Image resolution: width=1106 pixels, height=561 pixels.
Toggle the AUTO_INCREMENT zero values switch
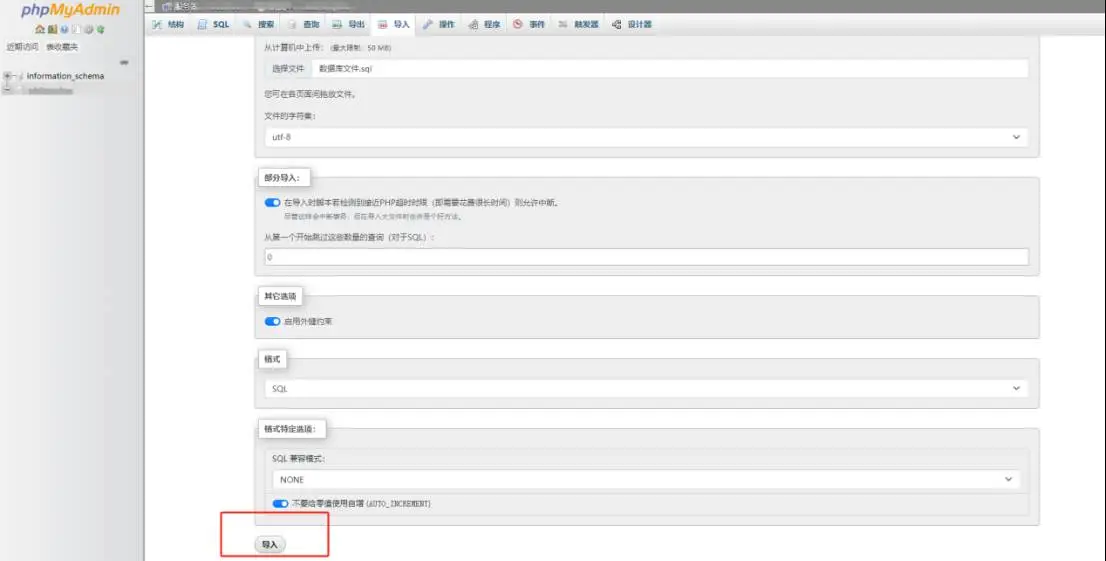pos(280,504)
